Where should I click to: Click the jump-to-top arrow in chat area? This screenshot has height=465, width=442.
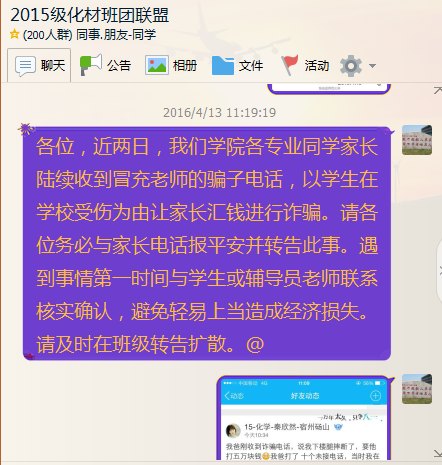pos(437,90)
